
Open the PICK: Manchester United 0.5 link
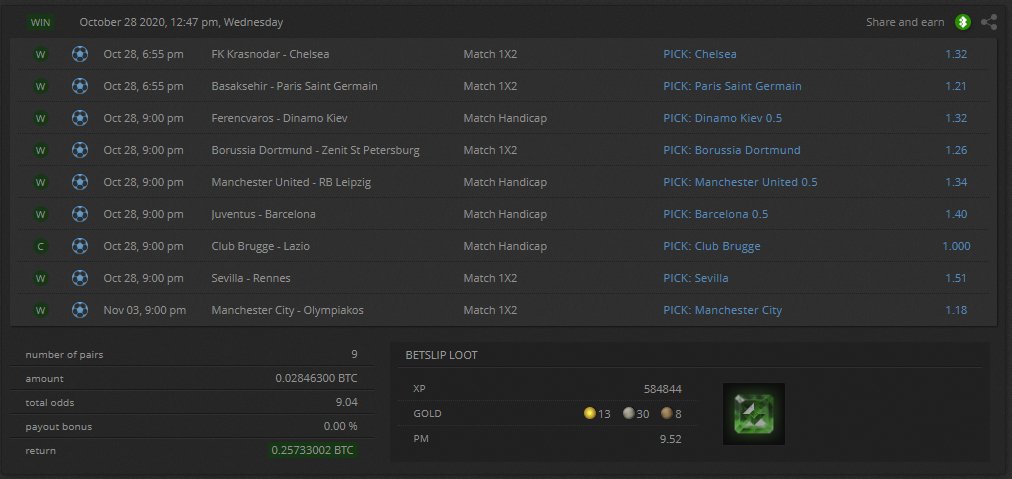click(740, 182)
